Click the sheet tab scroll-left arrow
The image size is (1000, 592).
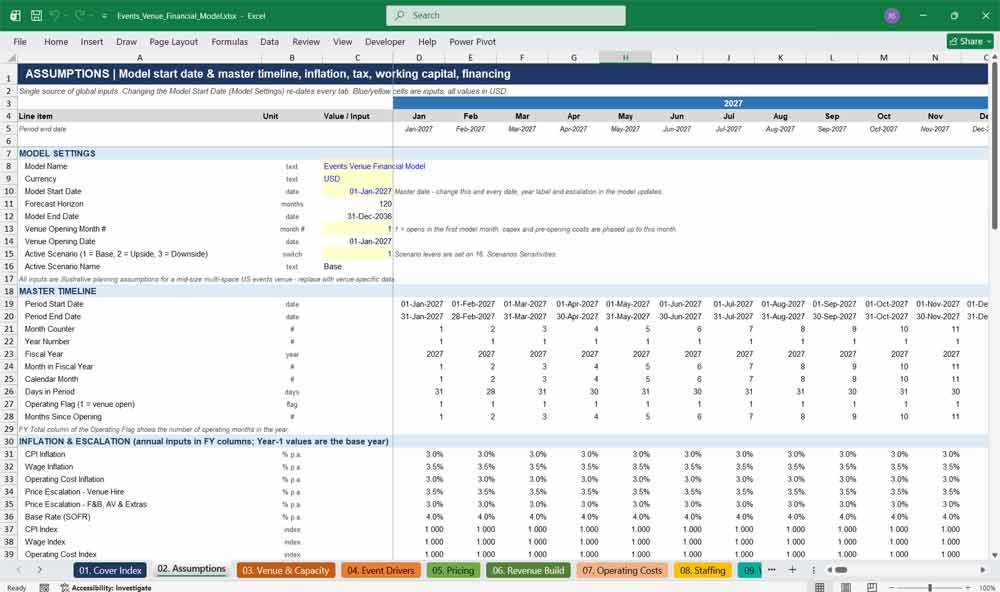[x=18, y=570]
